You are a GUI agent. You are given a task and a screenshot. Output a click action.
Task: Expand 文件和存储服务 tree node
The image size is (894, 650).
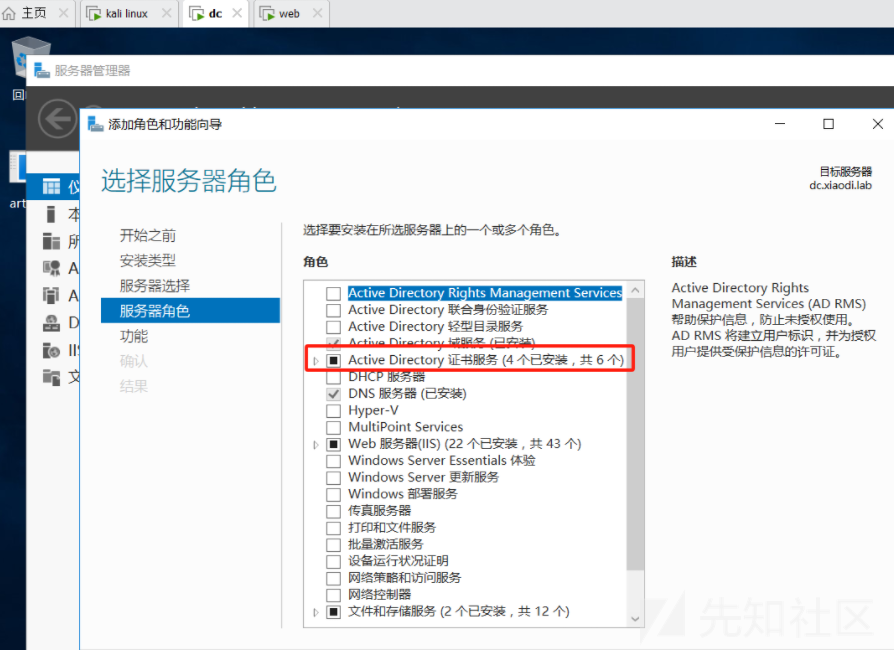[x=316, y=612]
